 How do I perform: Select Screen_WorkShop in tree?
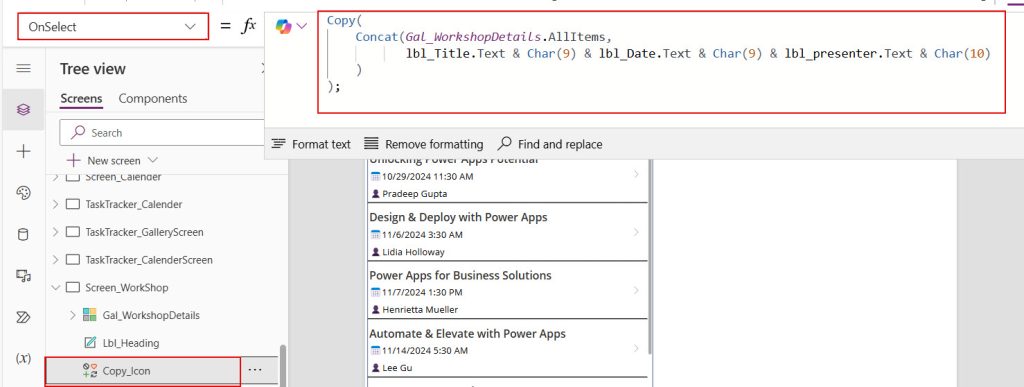tap(127, 287)
